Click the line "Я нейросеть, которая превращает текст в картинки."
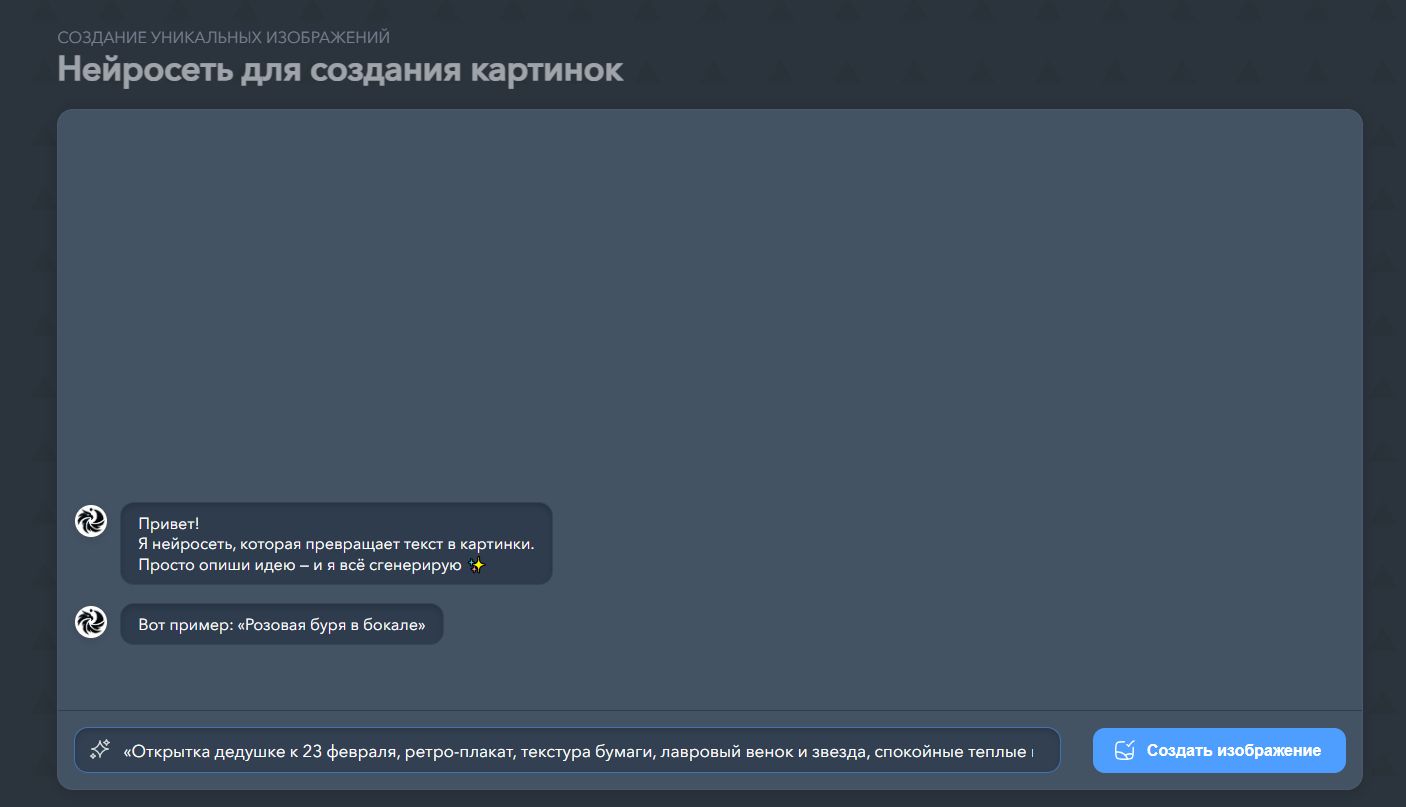 tap(336, 544)
